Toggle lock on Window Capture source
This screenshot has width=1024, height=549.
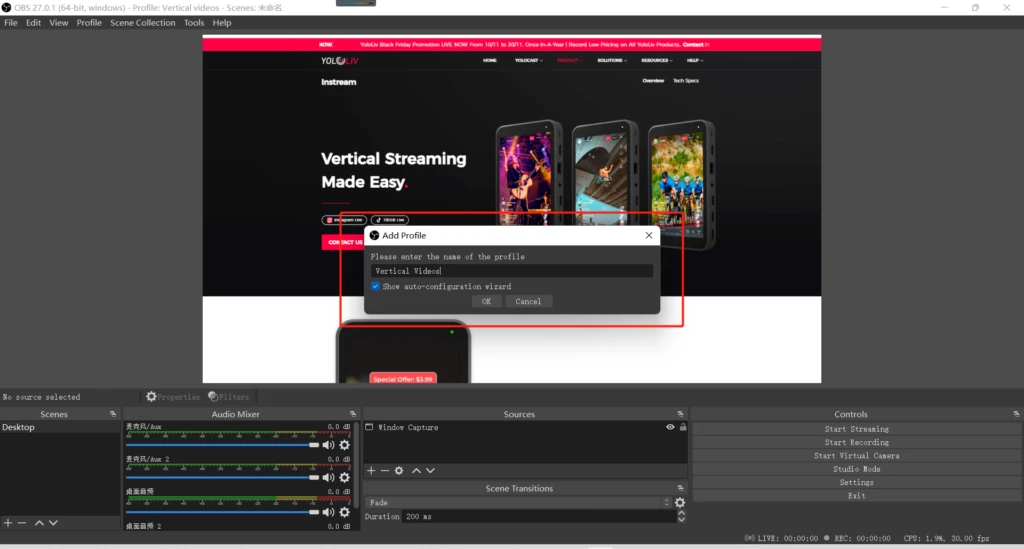[x=683, y=427]
